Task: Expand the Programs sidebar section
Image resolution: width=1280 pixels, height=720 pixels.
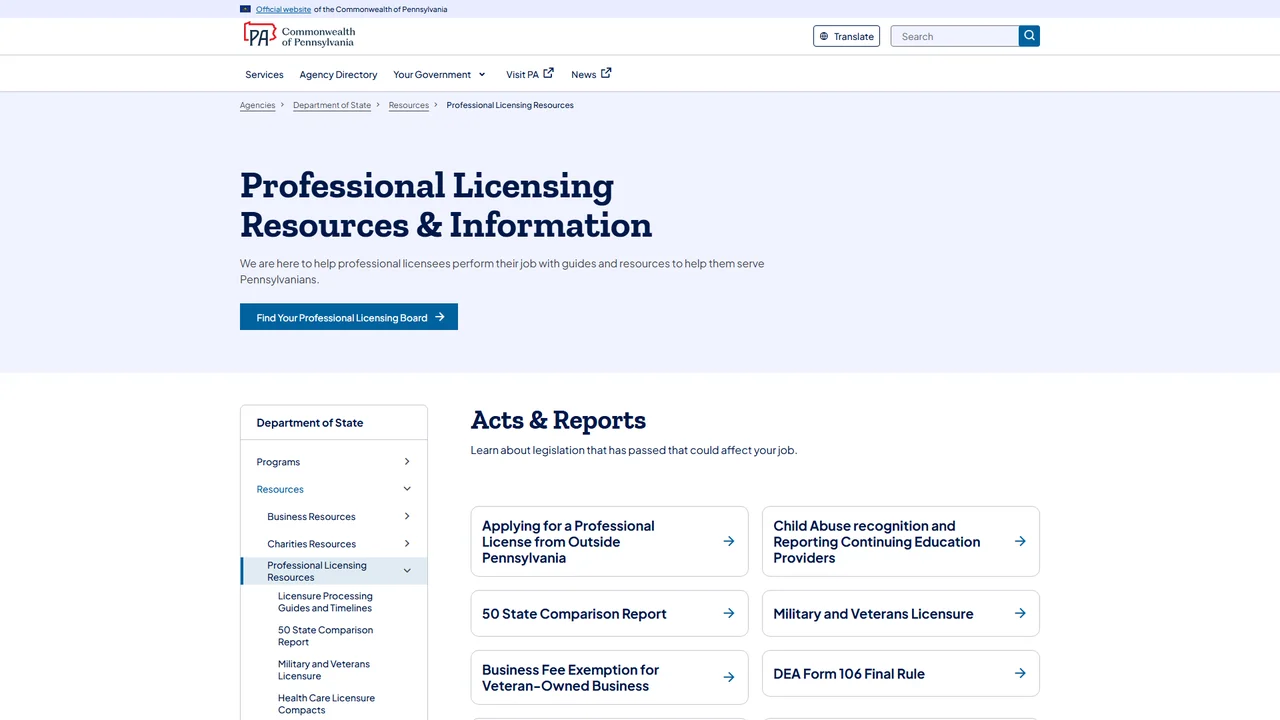Action: click(407, 461)
